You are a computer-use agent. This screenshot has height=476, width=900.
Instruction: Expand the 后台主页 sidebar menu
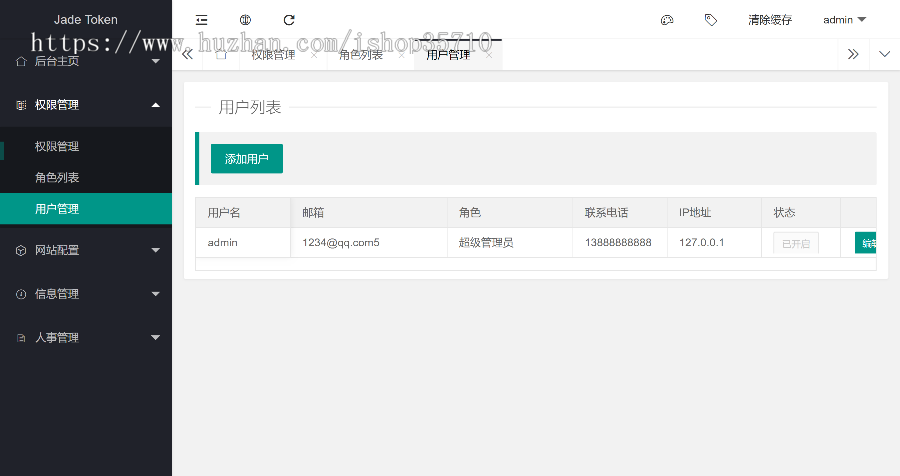pyautogui.click(x=86, y=61)
